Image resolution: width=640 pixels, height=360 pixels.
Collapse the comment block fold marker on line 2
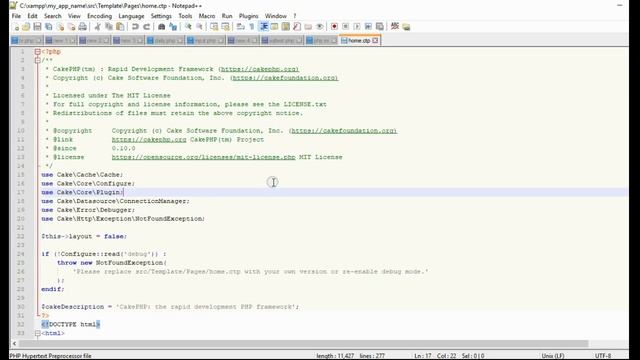(38, 60)
